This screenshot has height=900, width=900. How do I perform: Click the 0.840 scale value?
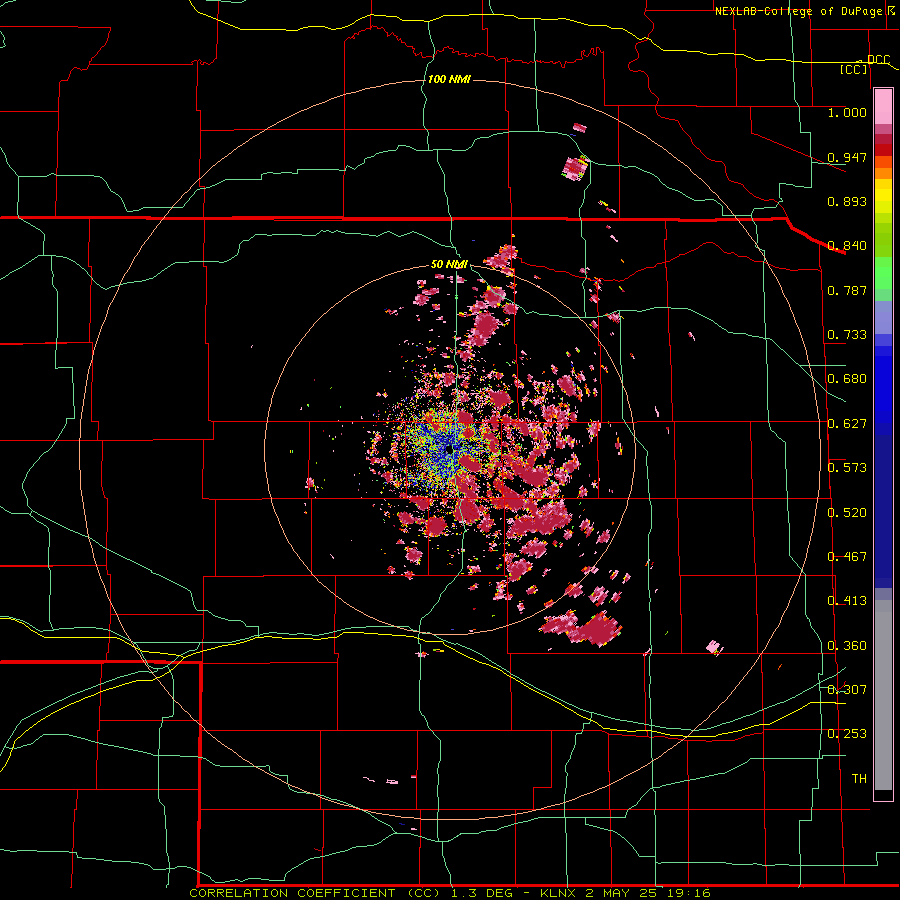[x=847, y=246]
